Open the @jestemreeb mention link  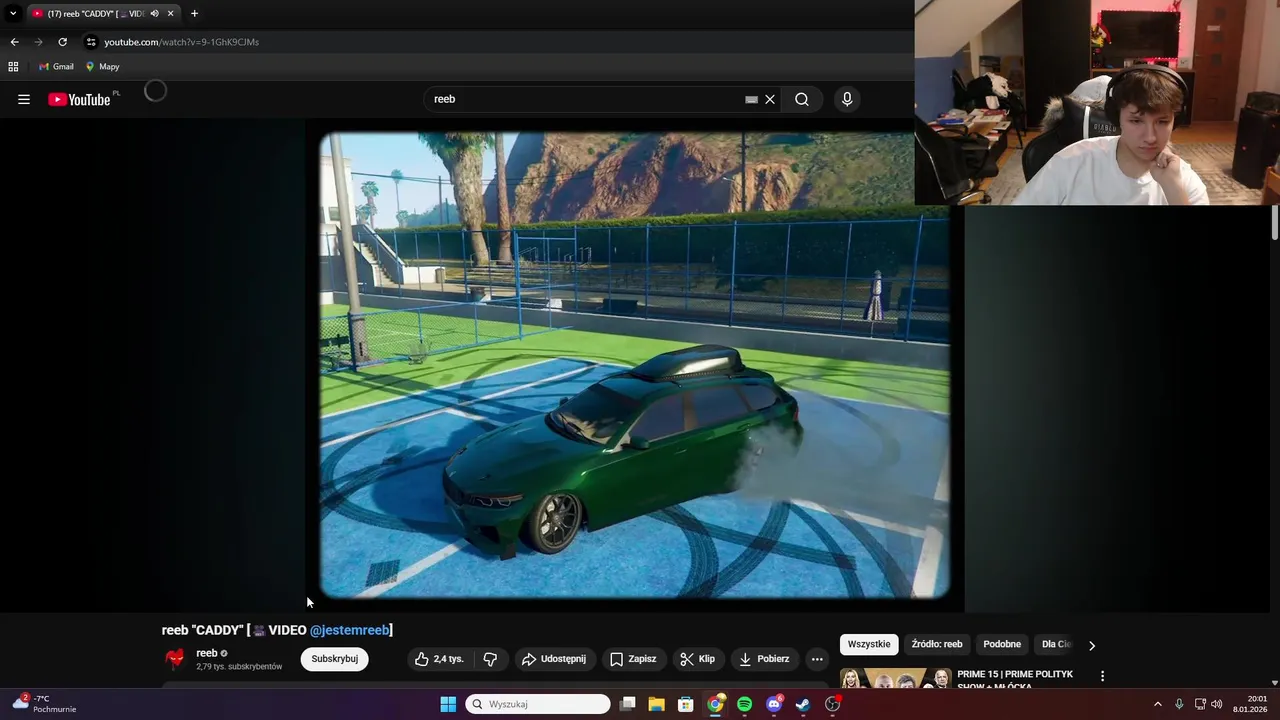tap(349, 630)
